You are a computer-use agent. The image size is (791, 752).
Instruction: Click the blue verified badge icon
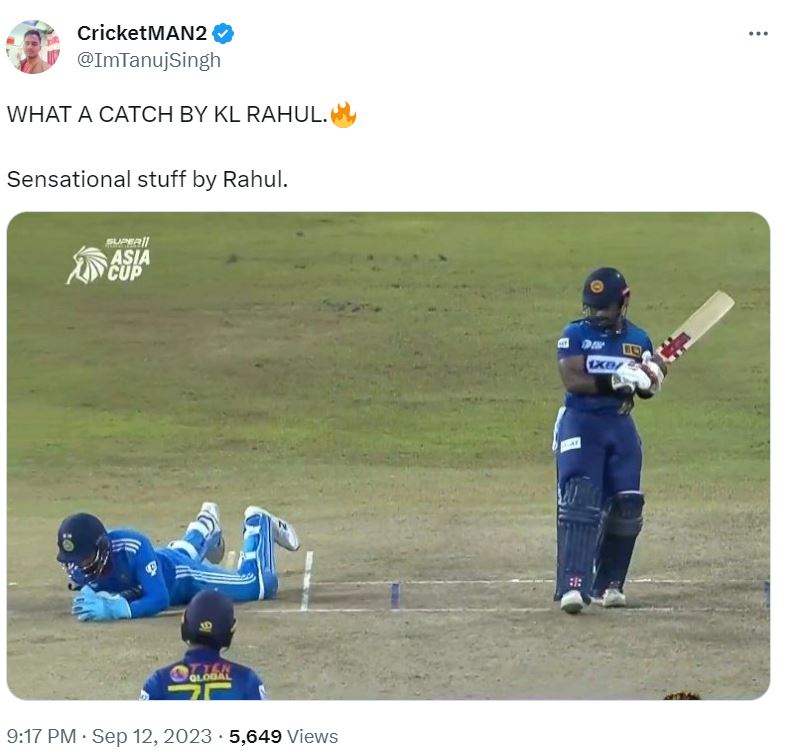(222, 34)
